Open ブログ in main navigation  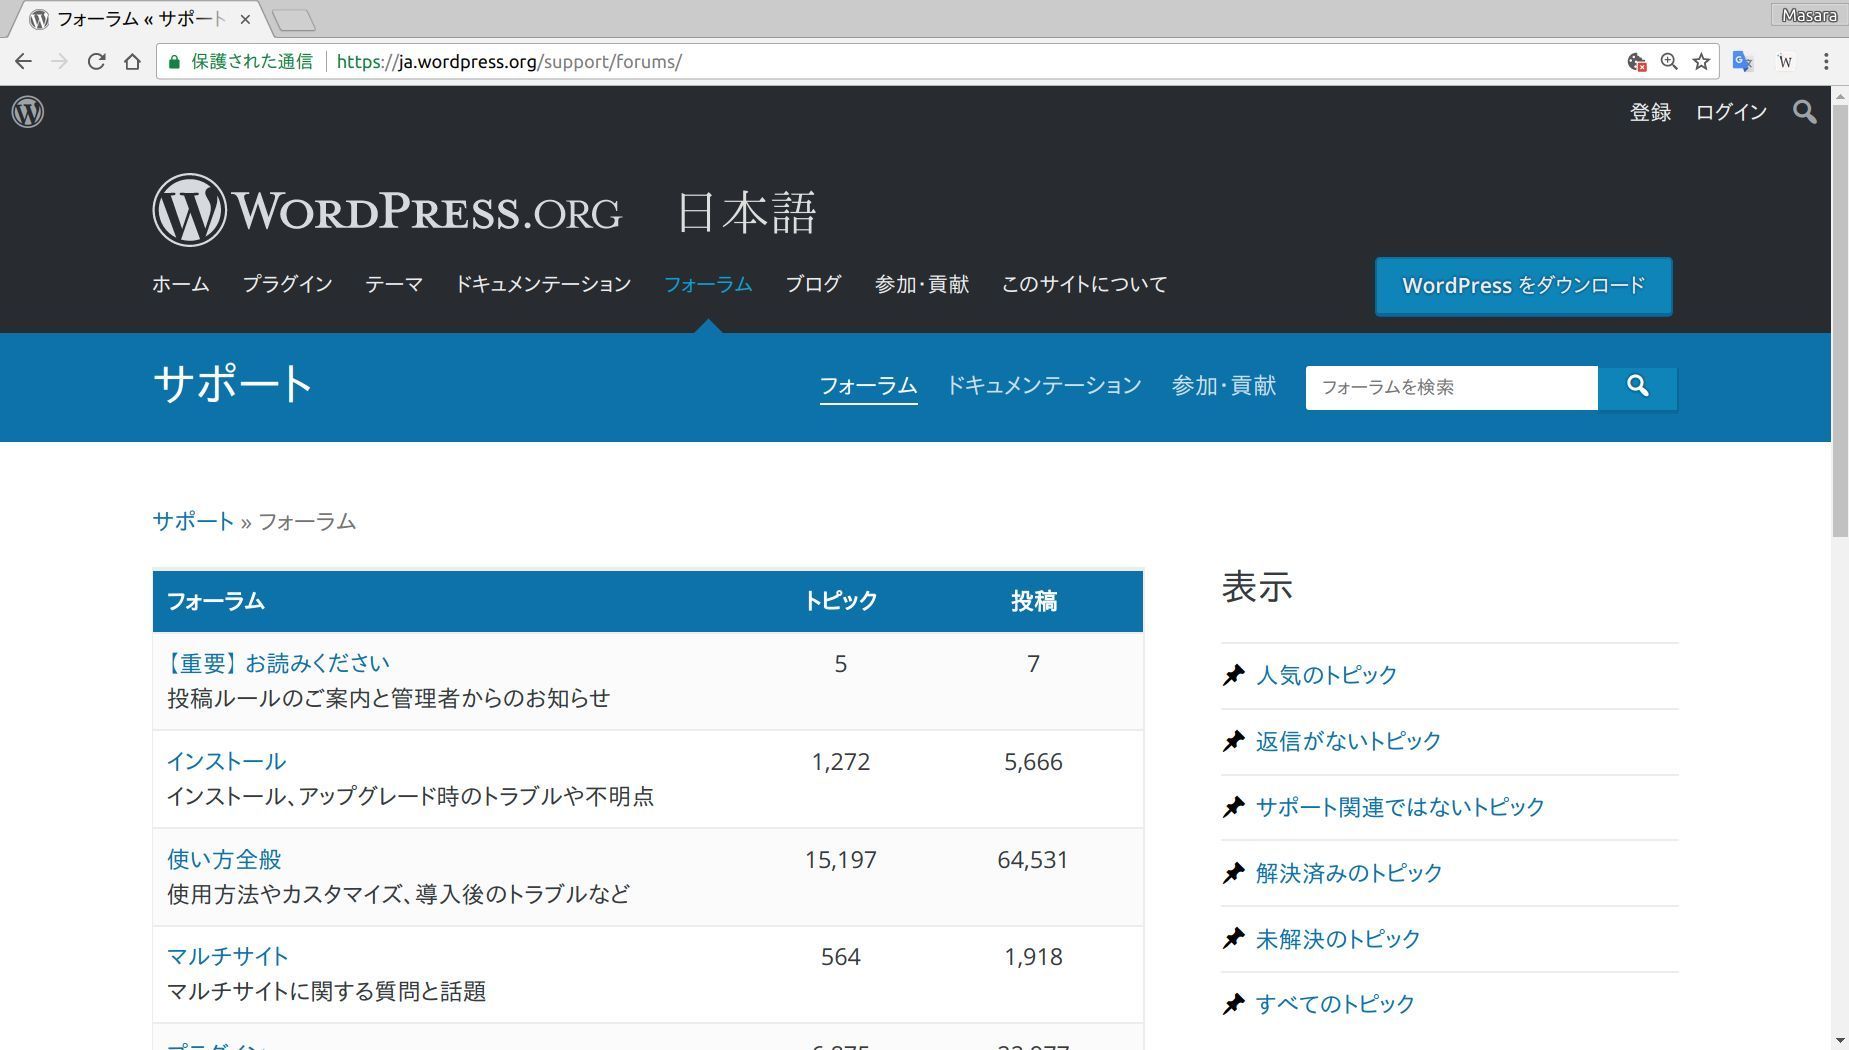tap(813, 285)
